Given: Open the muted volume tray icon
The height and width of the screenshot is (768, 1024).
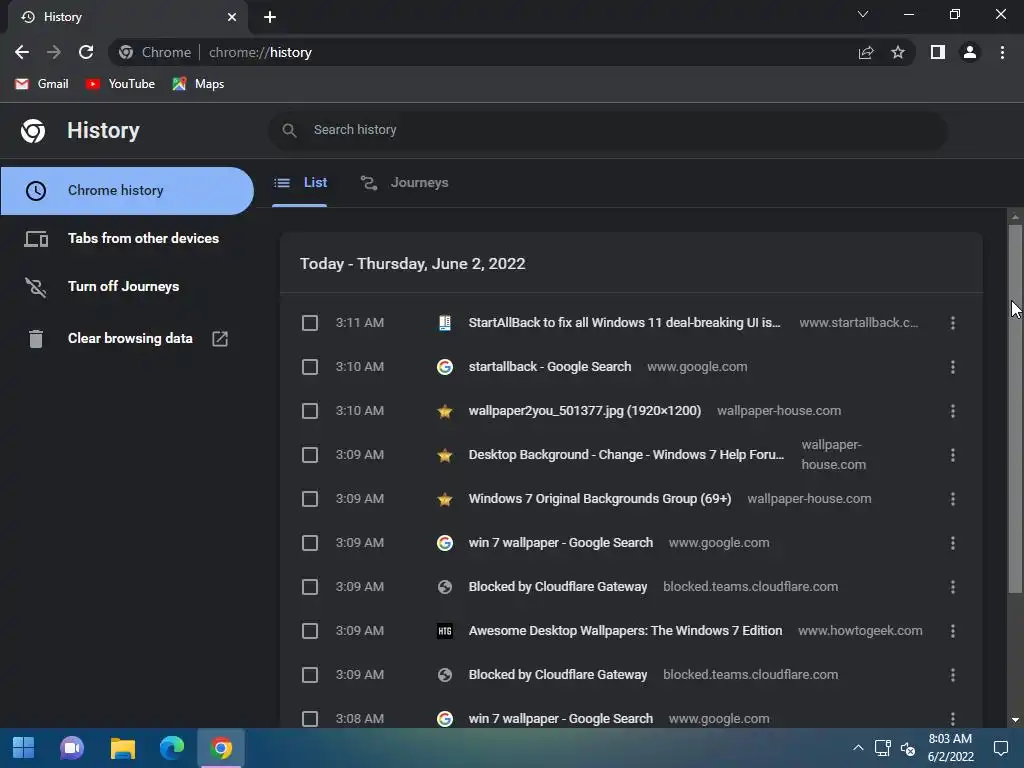Looking at the screenshot, I should [x=908, y=748].
